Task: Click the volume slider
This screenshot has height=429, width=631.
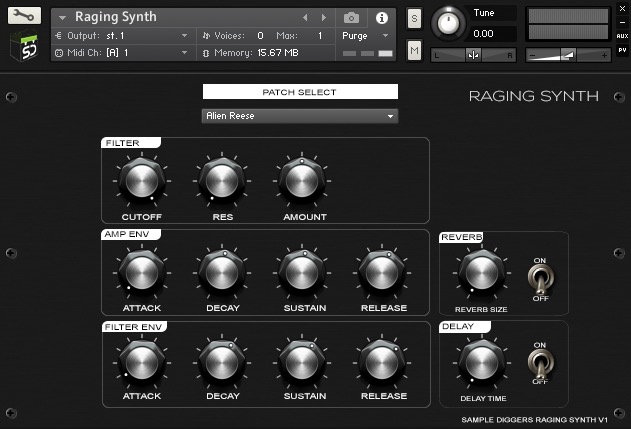Action: coord(568,55)
